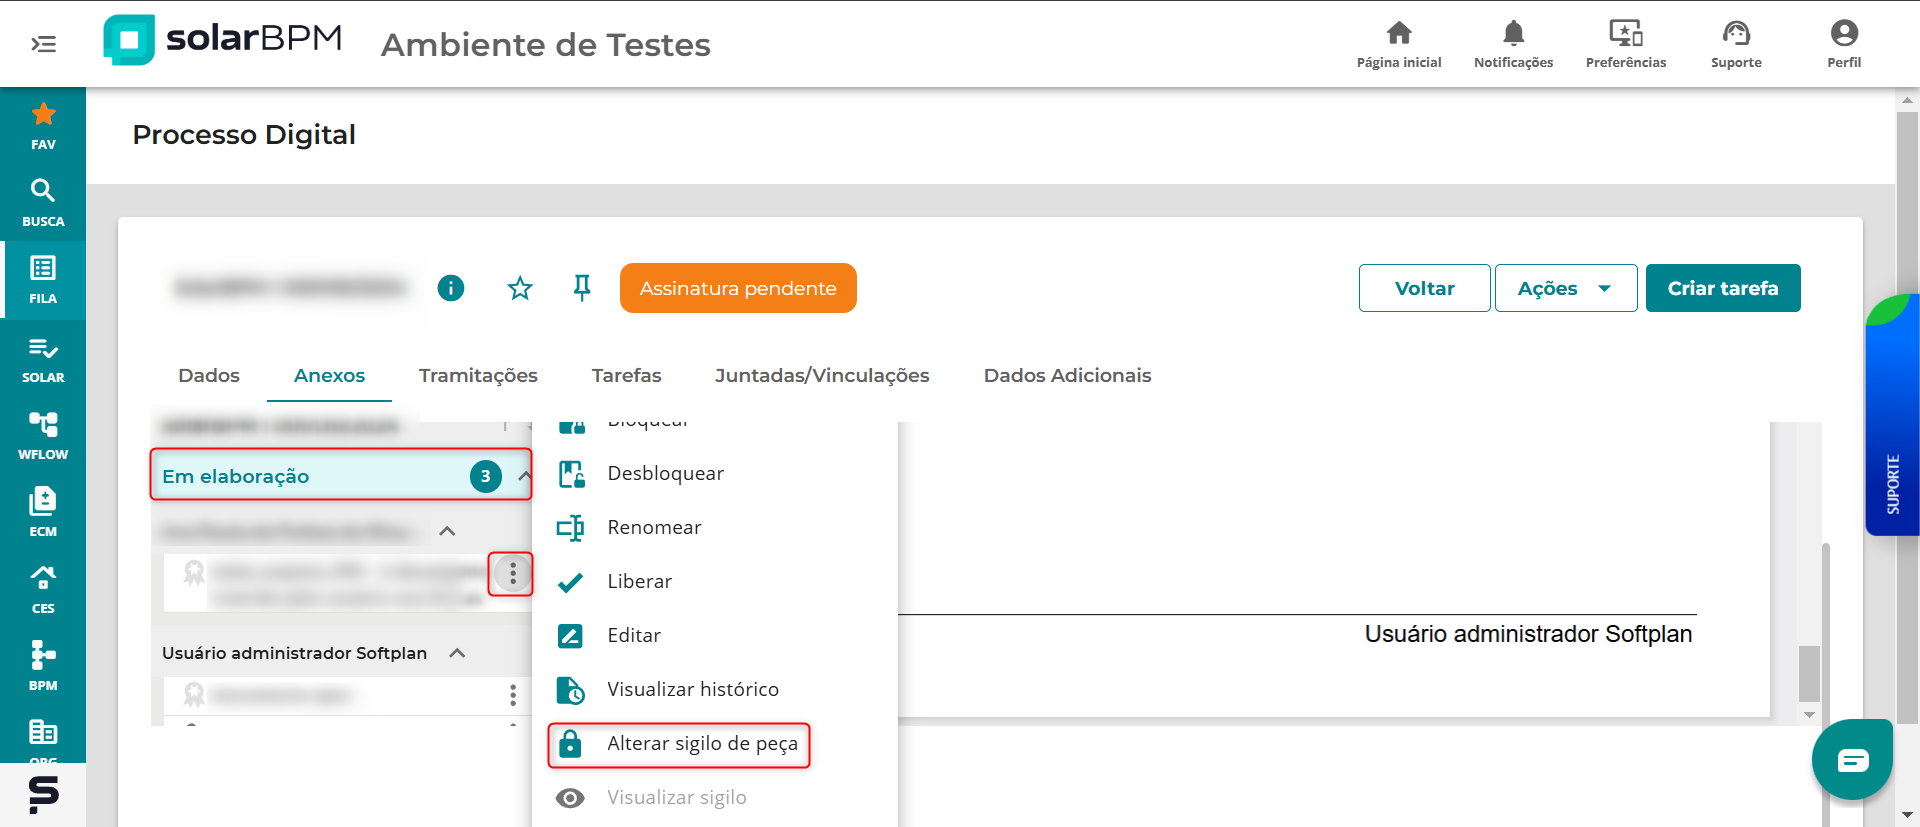Viewport: 1920px width, 827px height.
Task: Open the Perfil user icon
Action: pyautogui.click(x=1843, y=44)
